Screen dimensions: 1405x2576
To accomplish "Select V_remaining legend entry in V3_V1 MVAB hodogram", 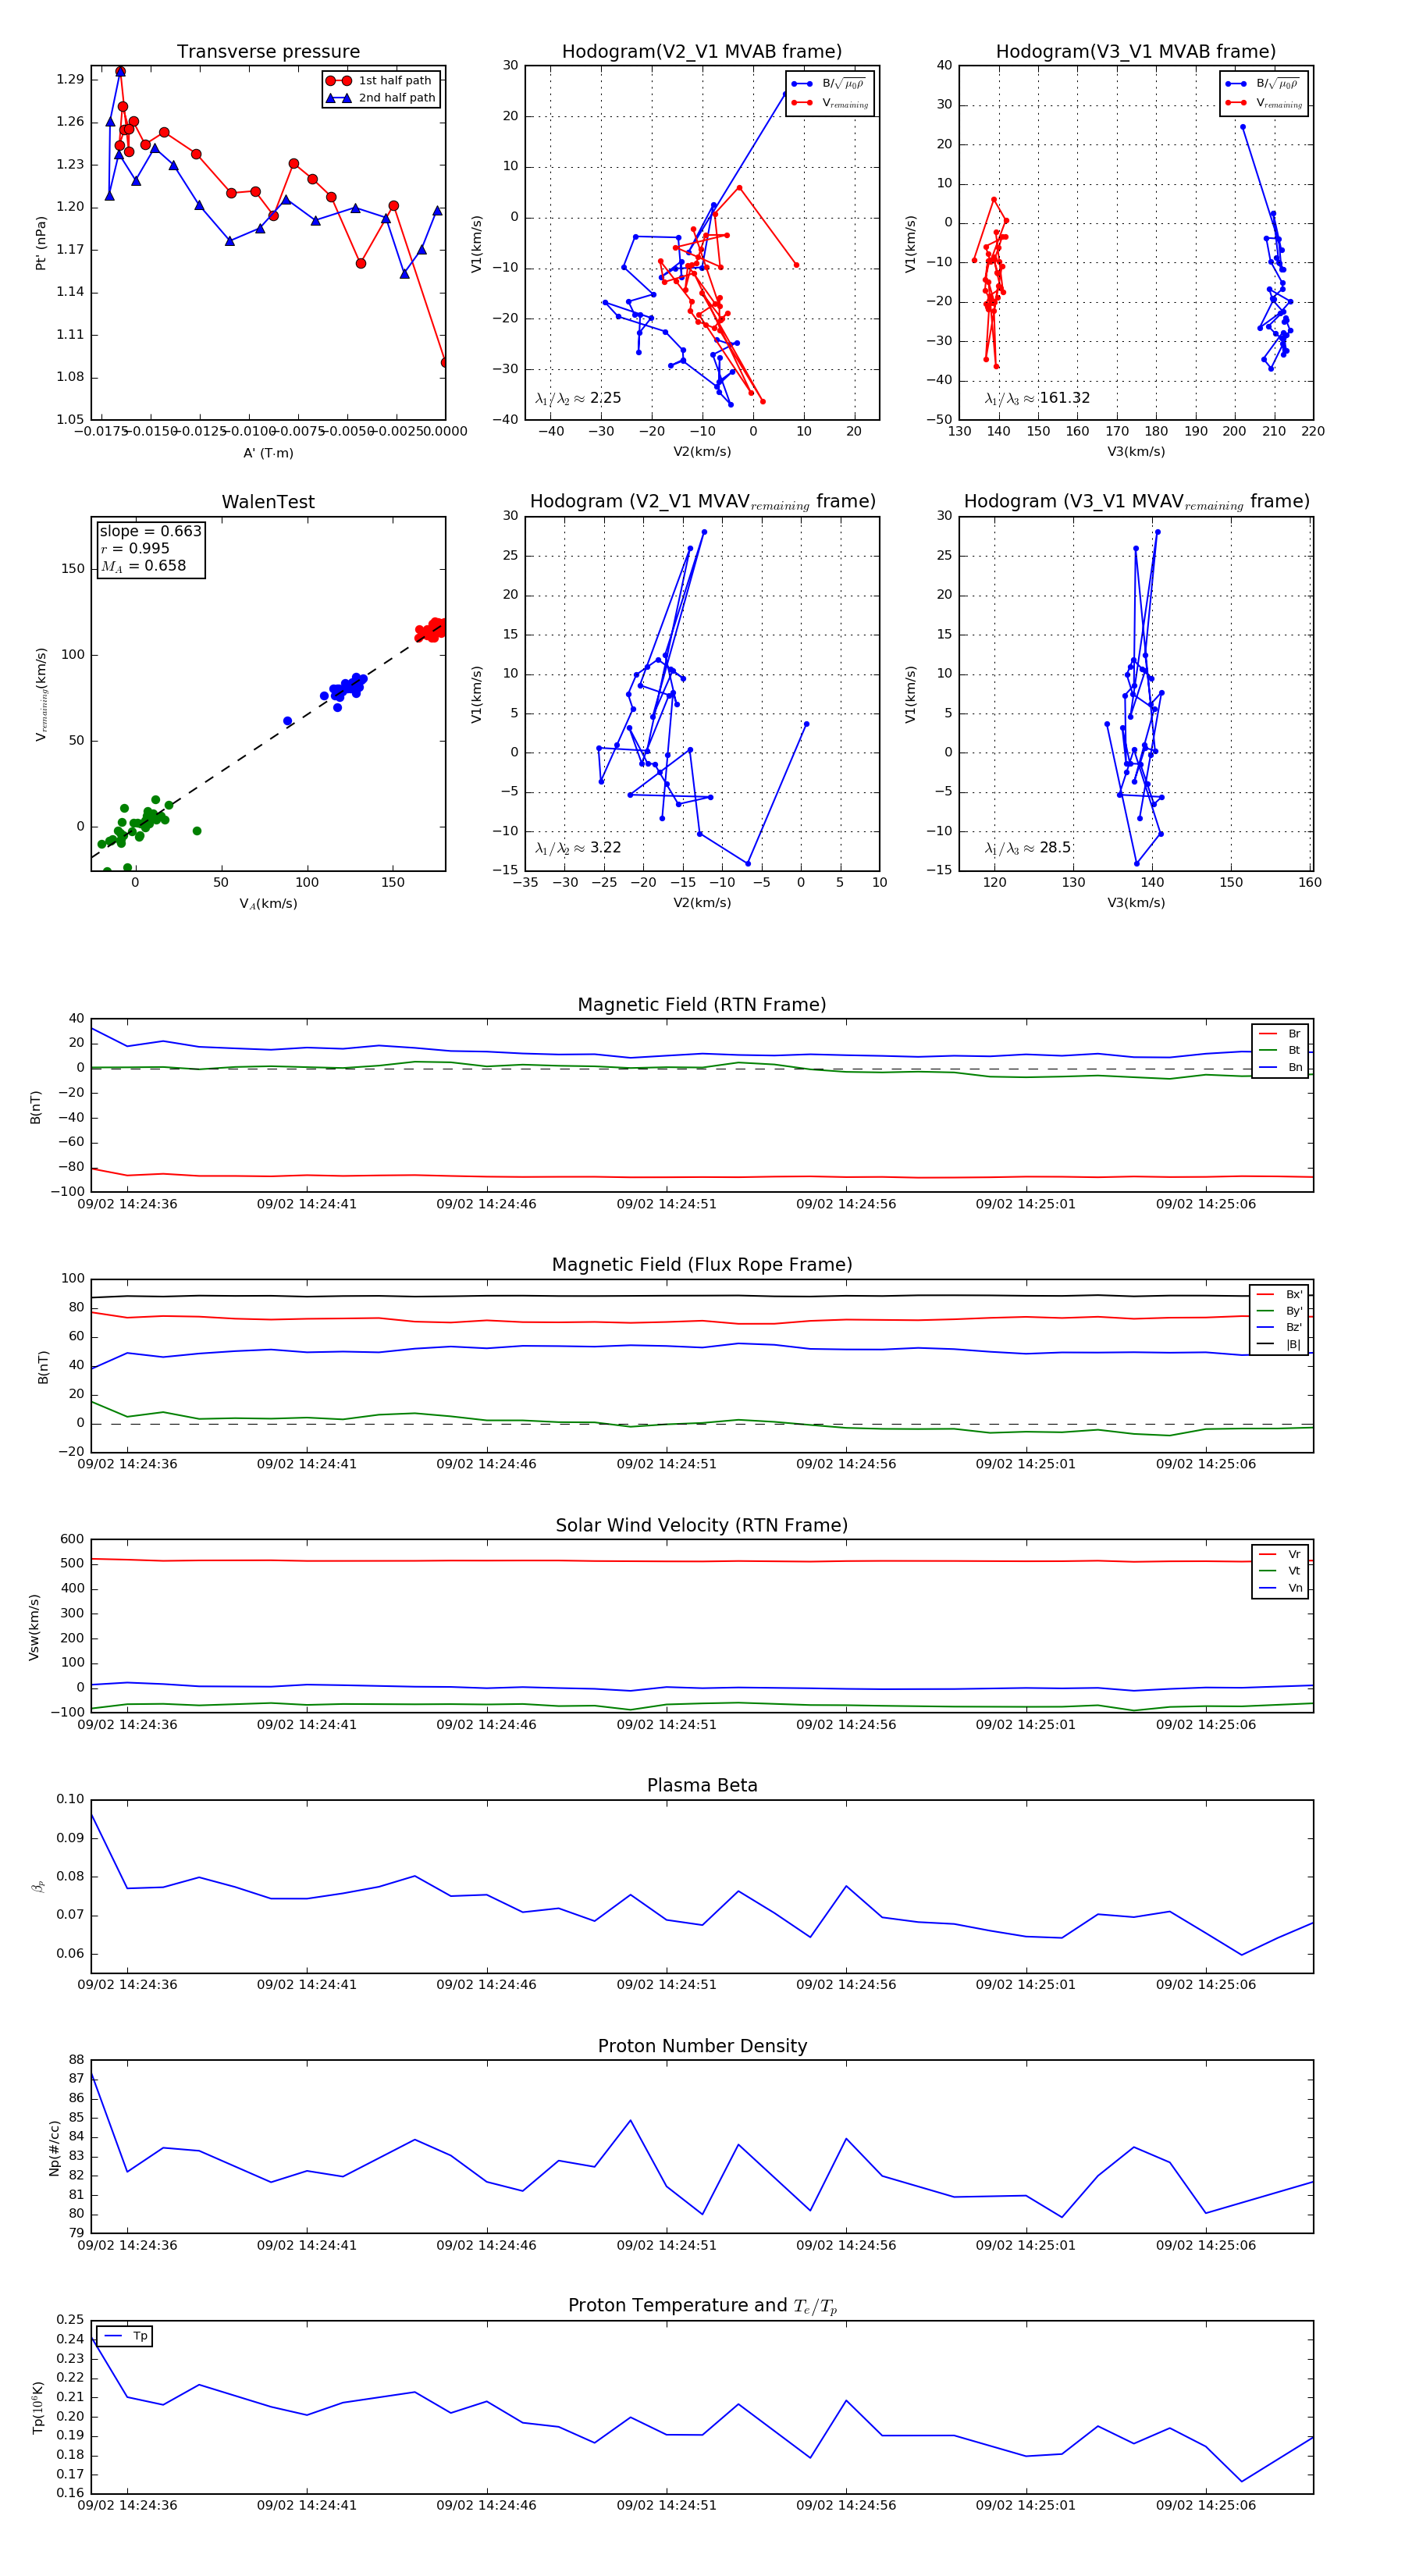I will [1264, 103].
